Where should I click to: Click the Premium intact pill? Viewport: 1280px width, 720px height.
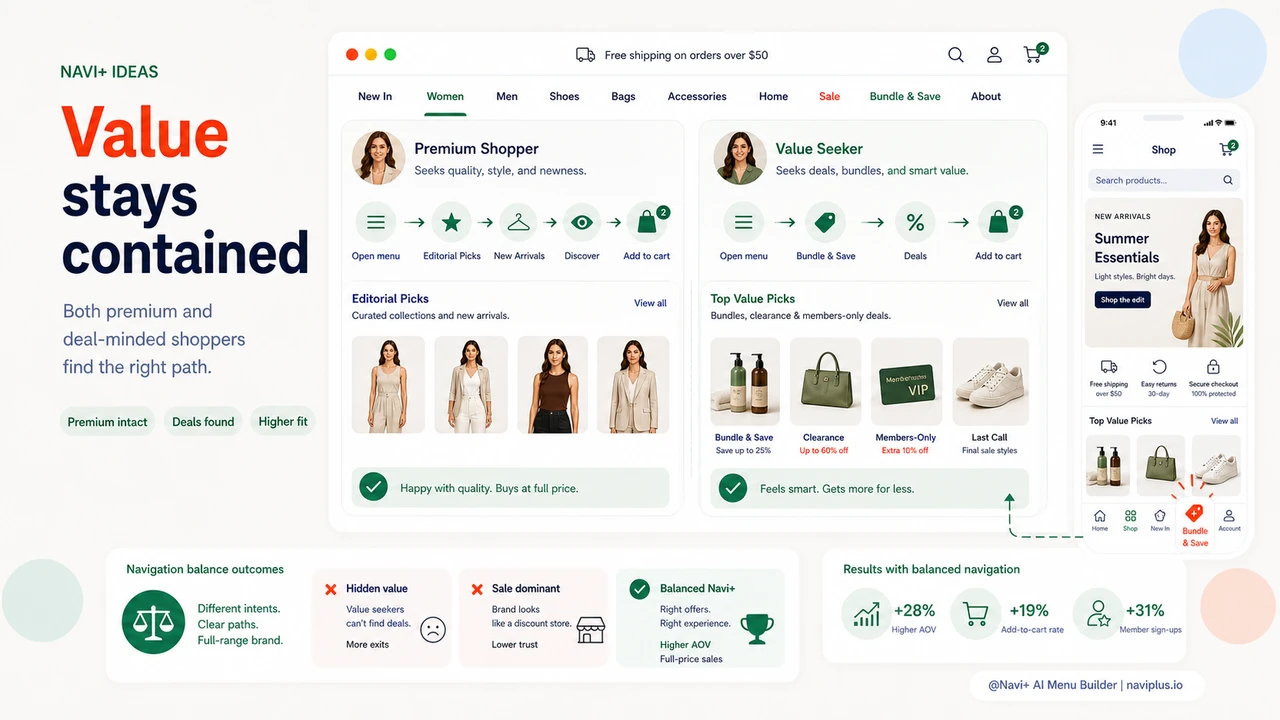click(x=107, y=422)
